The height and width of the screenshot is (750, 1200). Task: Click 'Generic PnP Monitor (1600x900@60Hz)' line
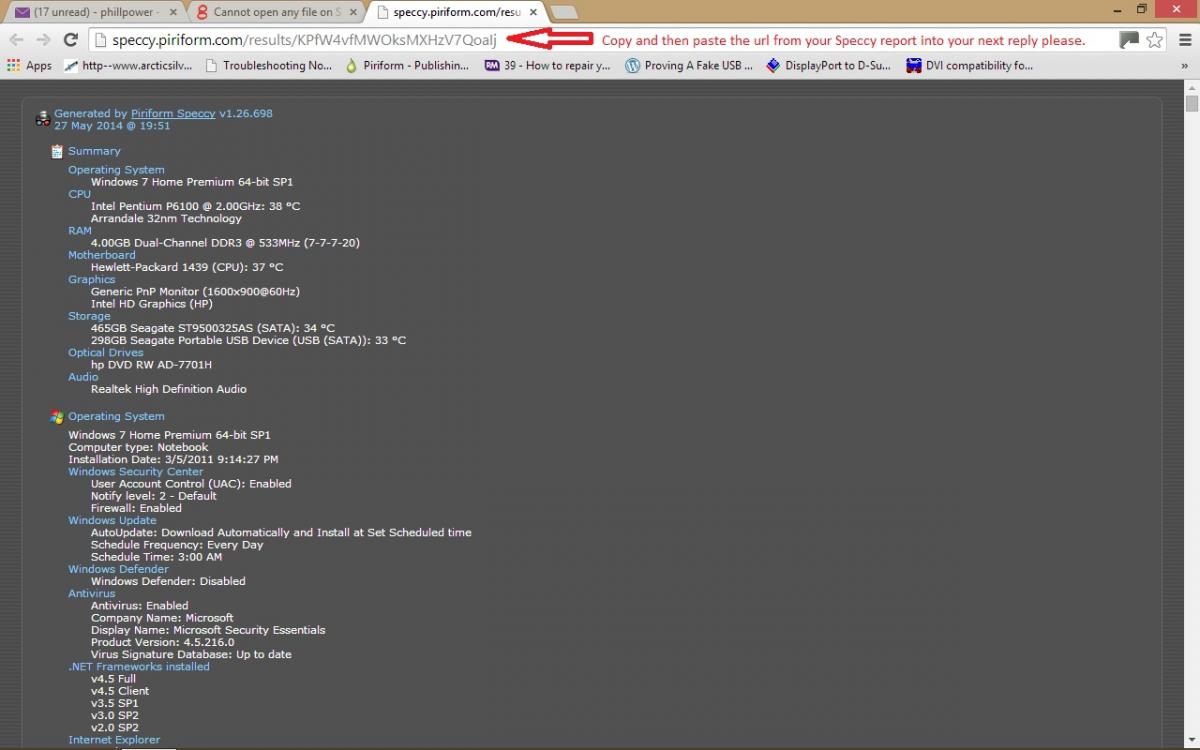(x=195, y=292)
